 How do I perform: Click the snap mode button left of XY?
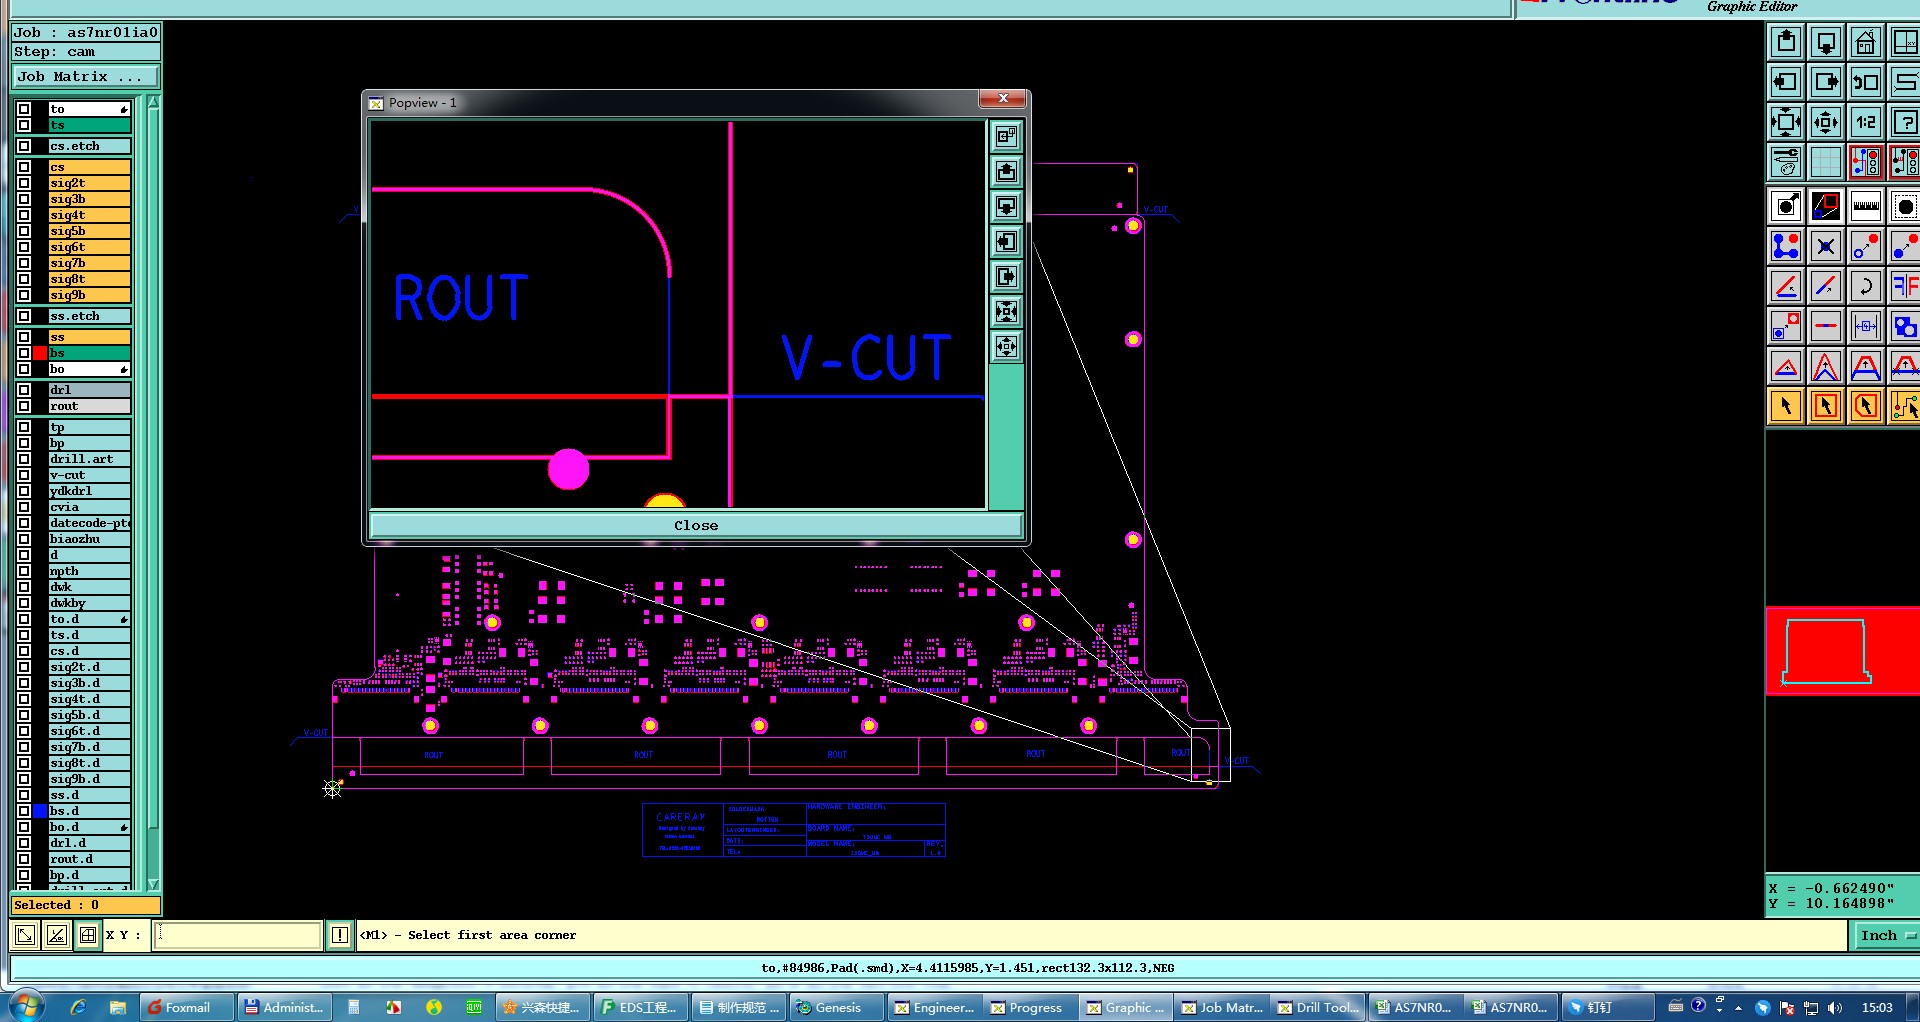click(x=25, y=935)
